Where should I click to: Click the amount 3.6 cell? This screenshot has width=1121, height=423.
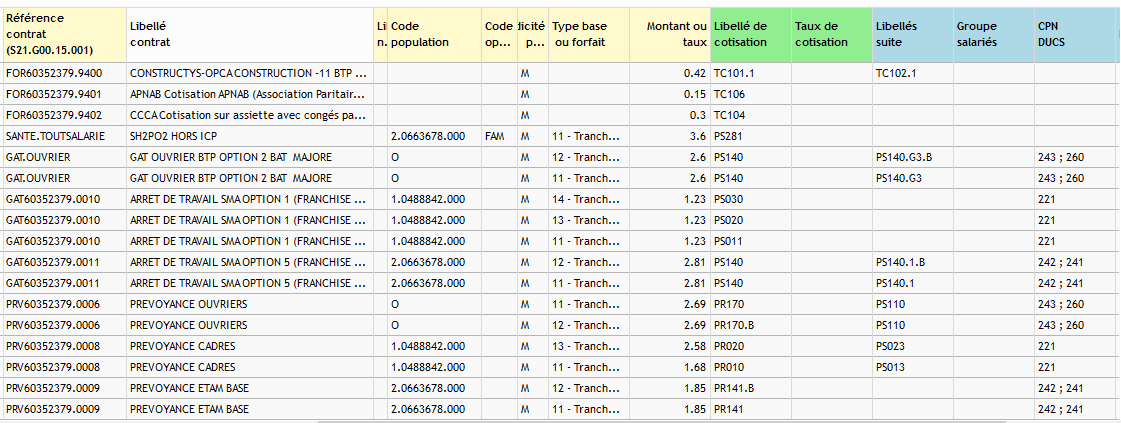(670, 136)
